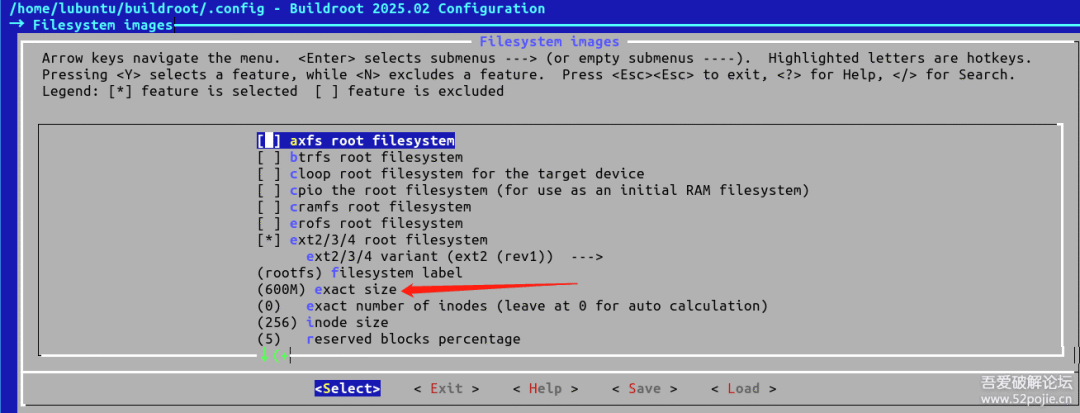Edit the rootfs filesystem label value
This screenshot has width=1080, height=413.
[x=360, y=273]
